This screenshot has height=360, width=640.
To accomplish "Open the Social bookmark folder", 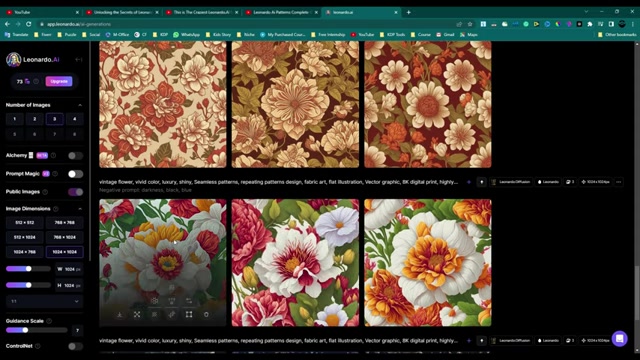I will 91,35.
